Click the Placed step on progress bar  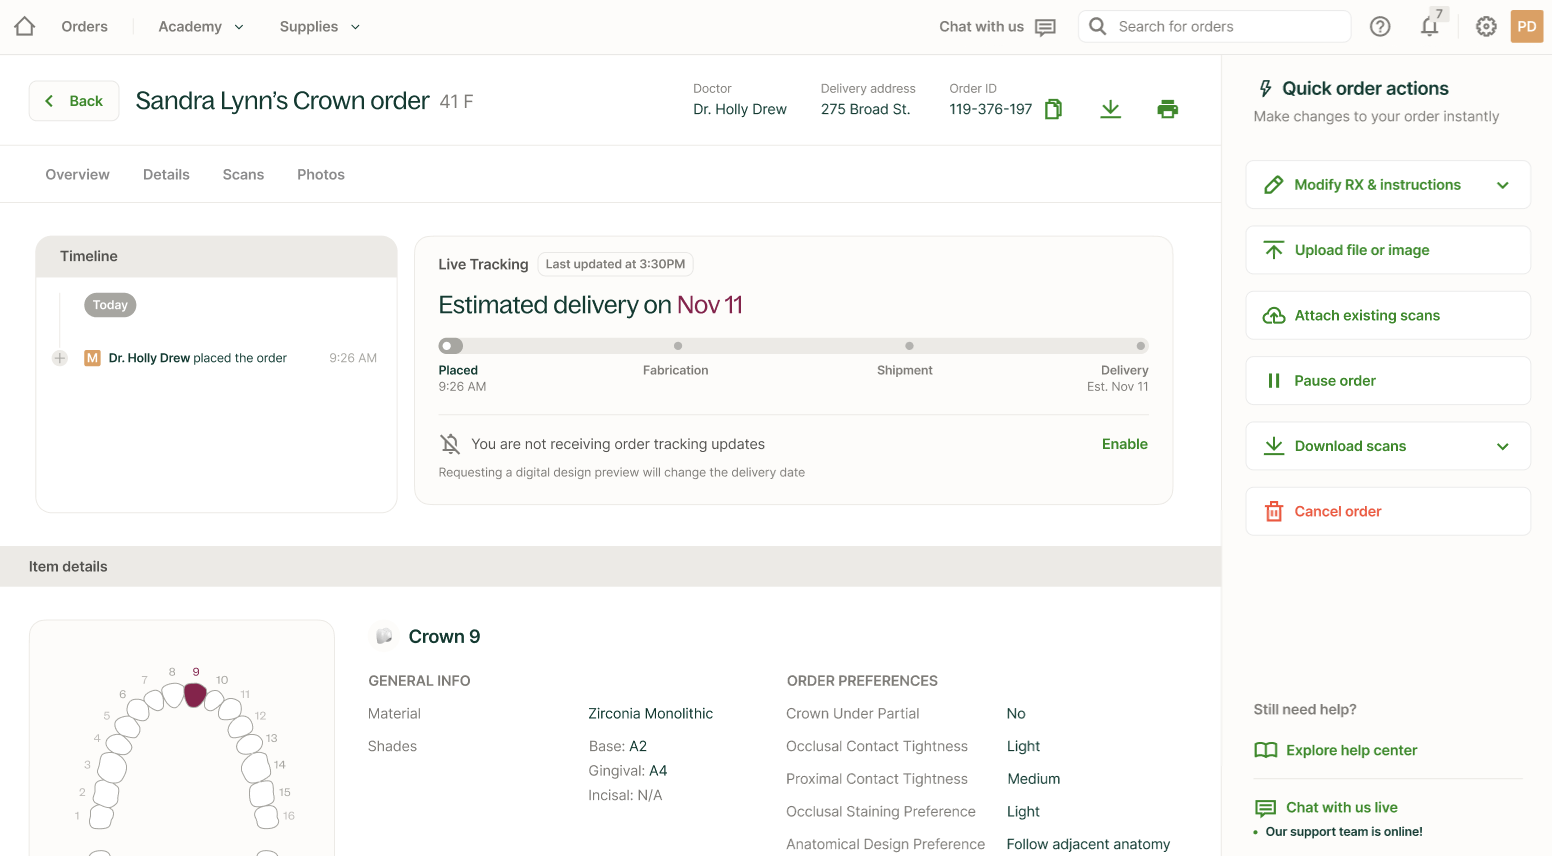pos(451,346)
